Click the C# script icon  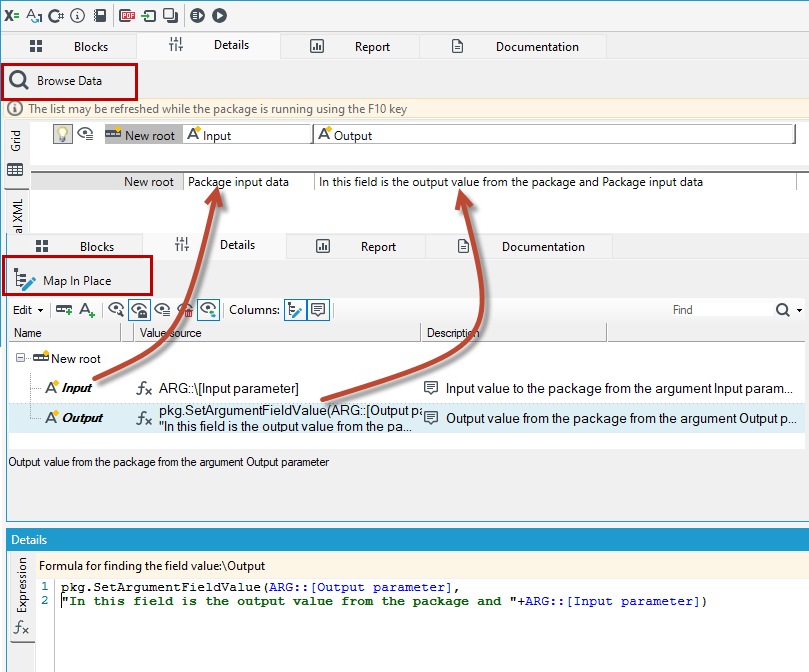pos(56,15)
